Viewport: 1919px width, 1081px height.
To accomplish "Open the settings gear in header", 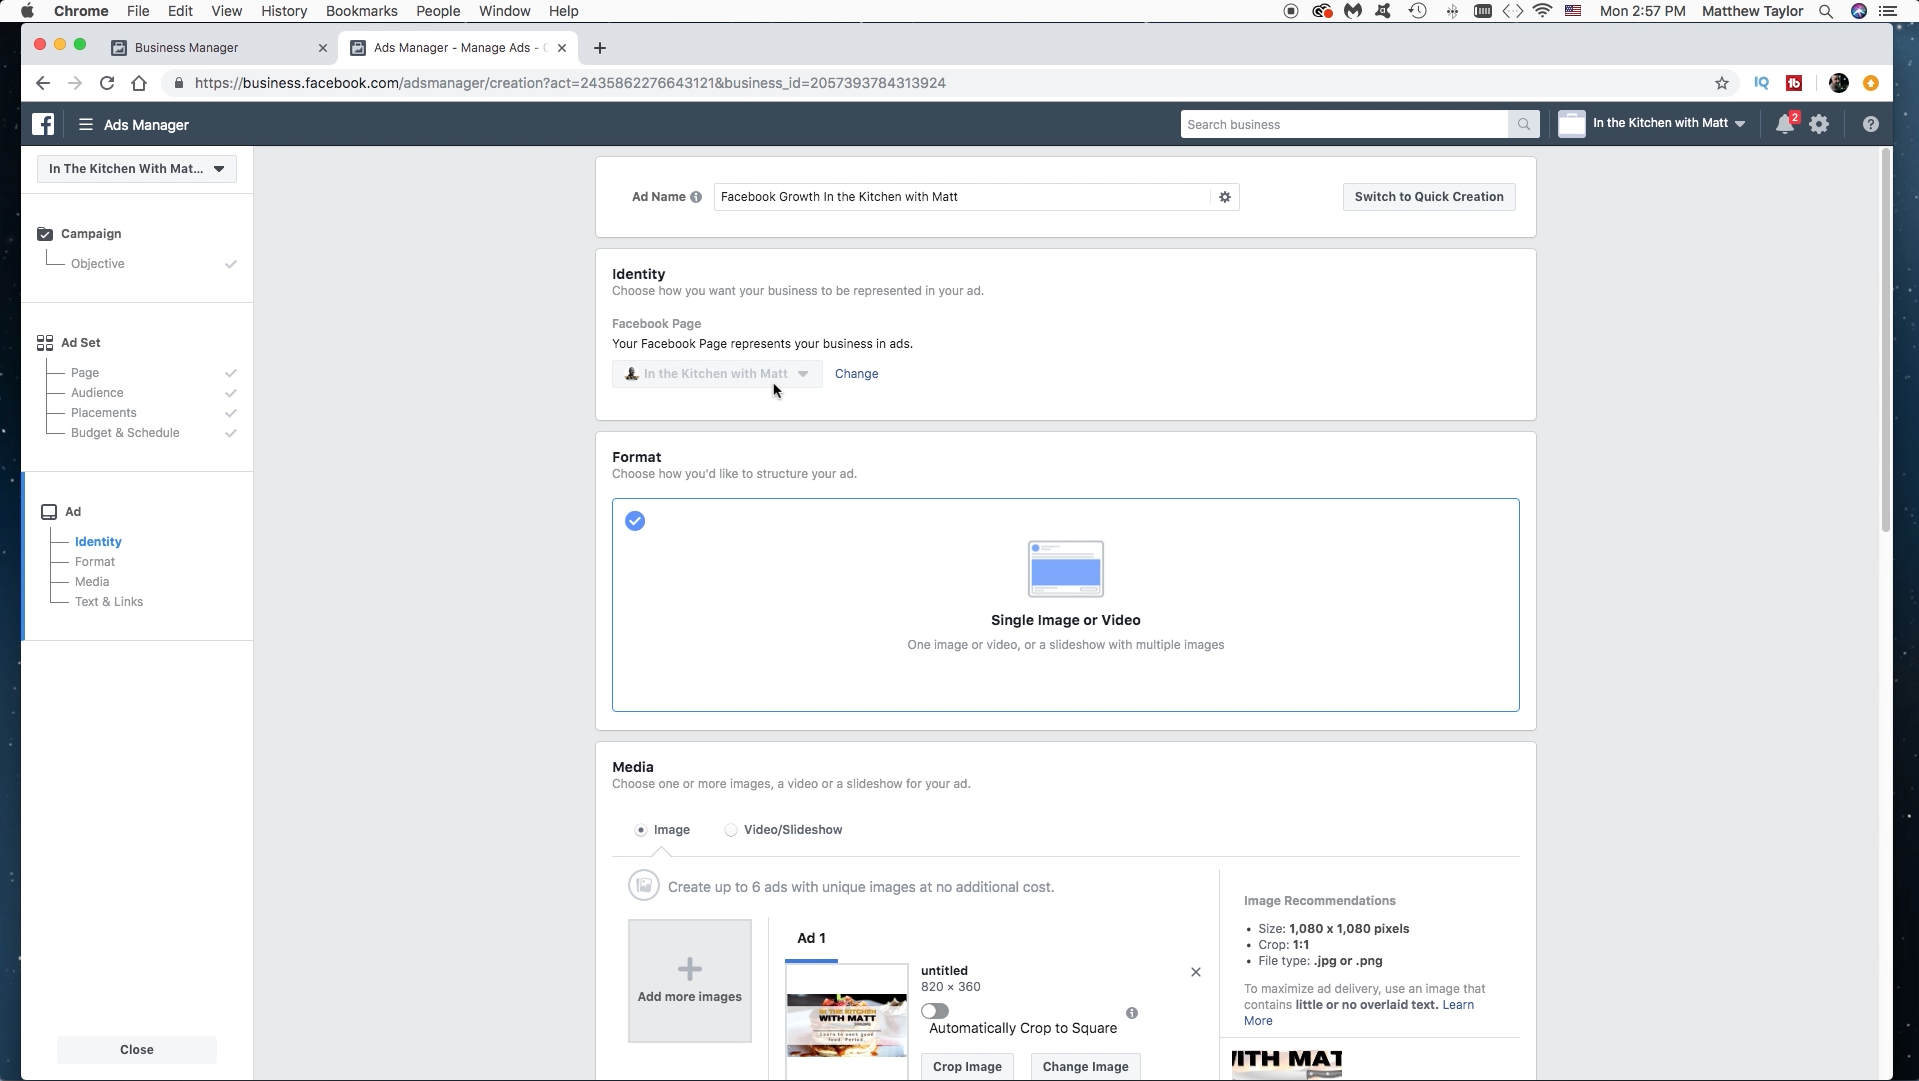I will 1819,124.
